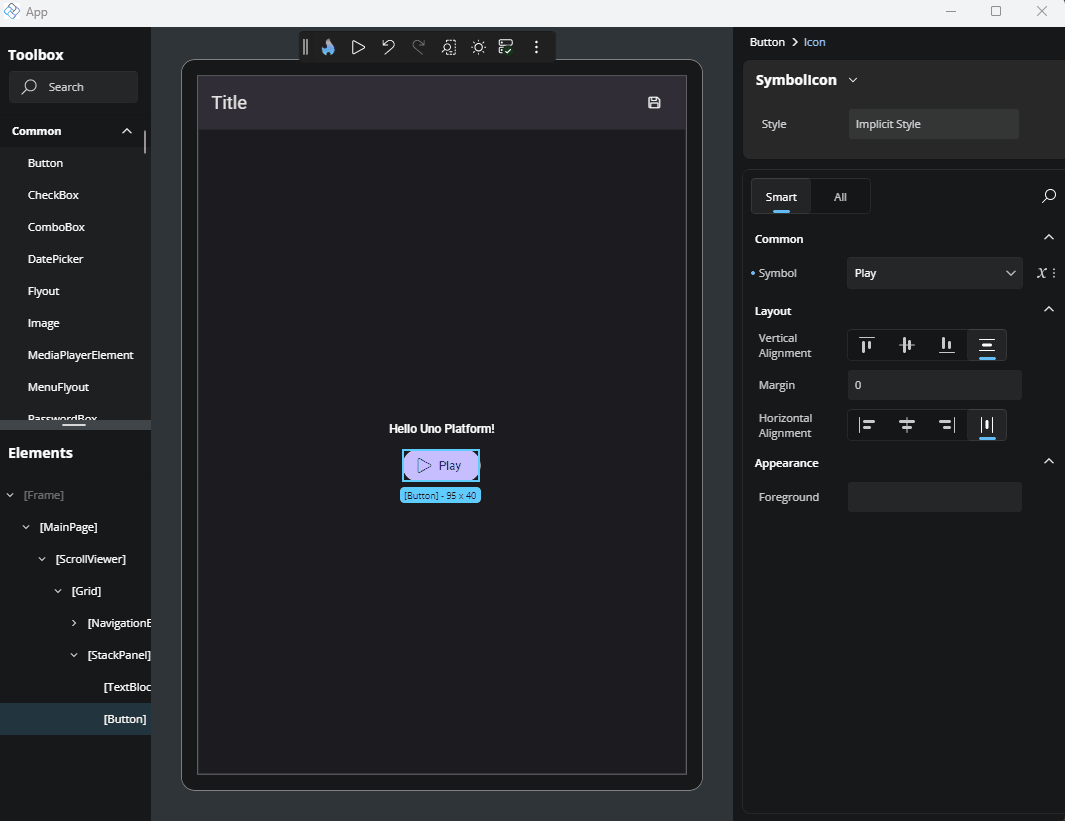Set vertical alignment to Center
The image size is (1065, 821).
coord(906,345)
